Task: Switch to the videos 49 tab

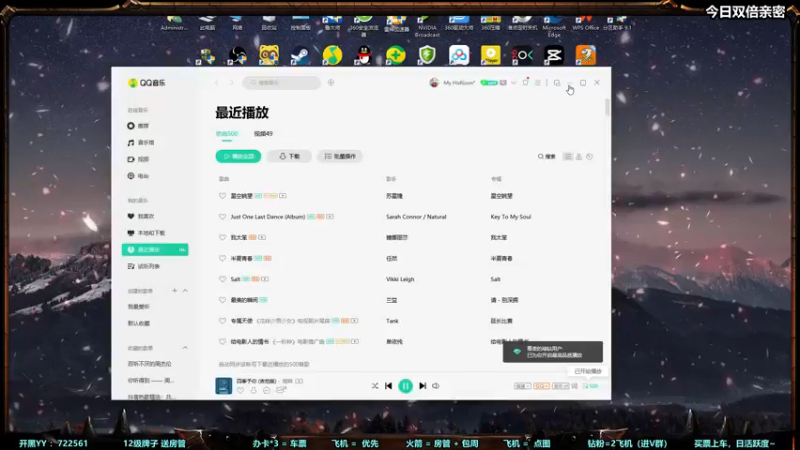Action: click(x=263, y=134)
